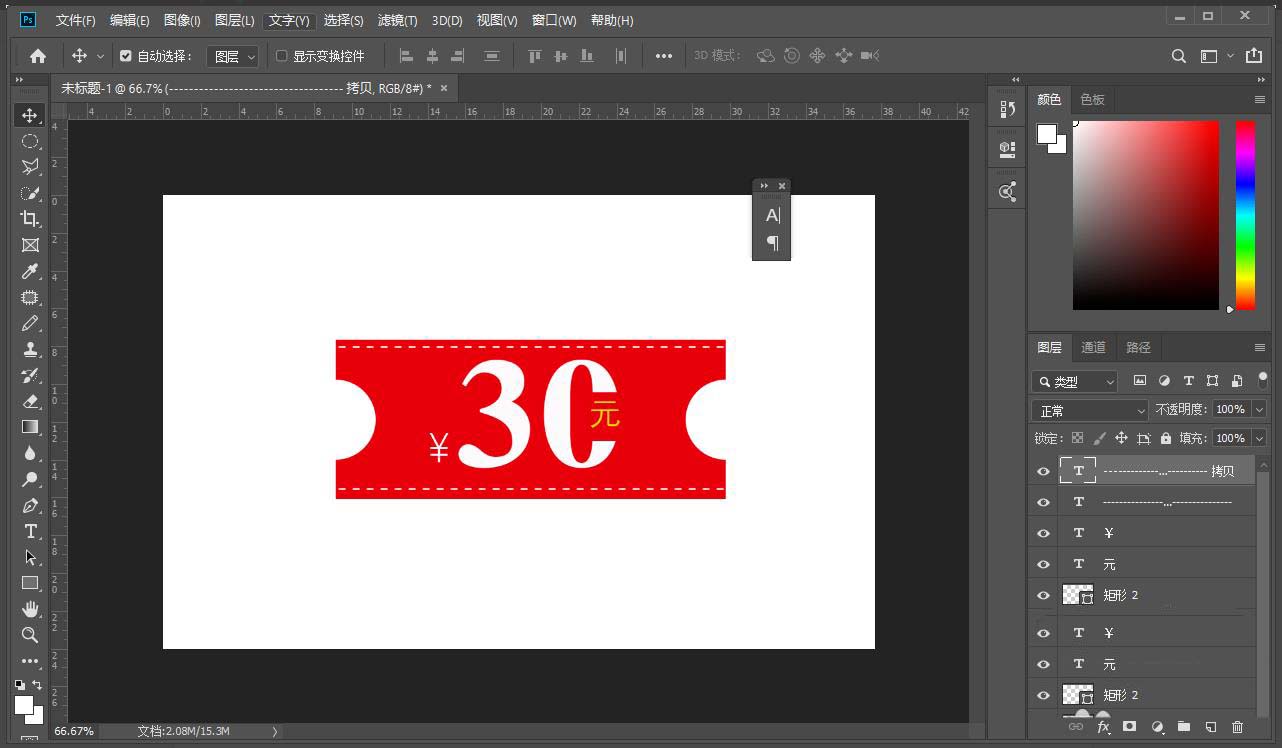Viewport: 1282px width, 748px height.
Task: Enable the 显示变换控件 checkbox
Action: [x=282, y=56]
